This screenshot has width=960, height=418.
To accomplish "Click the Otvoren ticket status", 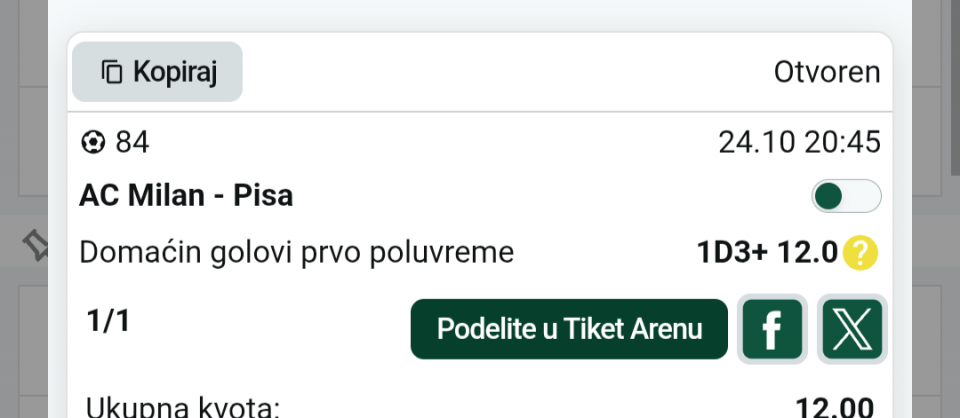I will tap(827, 72).
